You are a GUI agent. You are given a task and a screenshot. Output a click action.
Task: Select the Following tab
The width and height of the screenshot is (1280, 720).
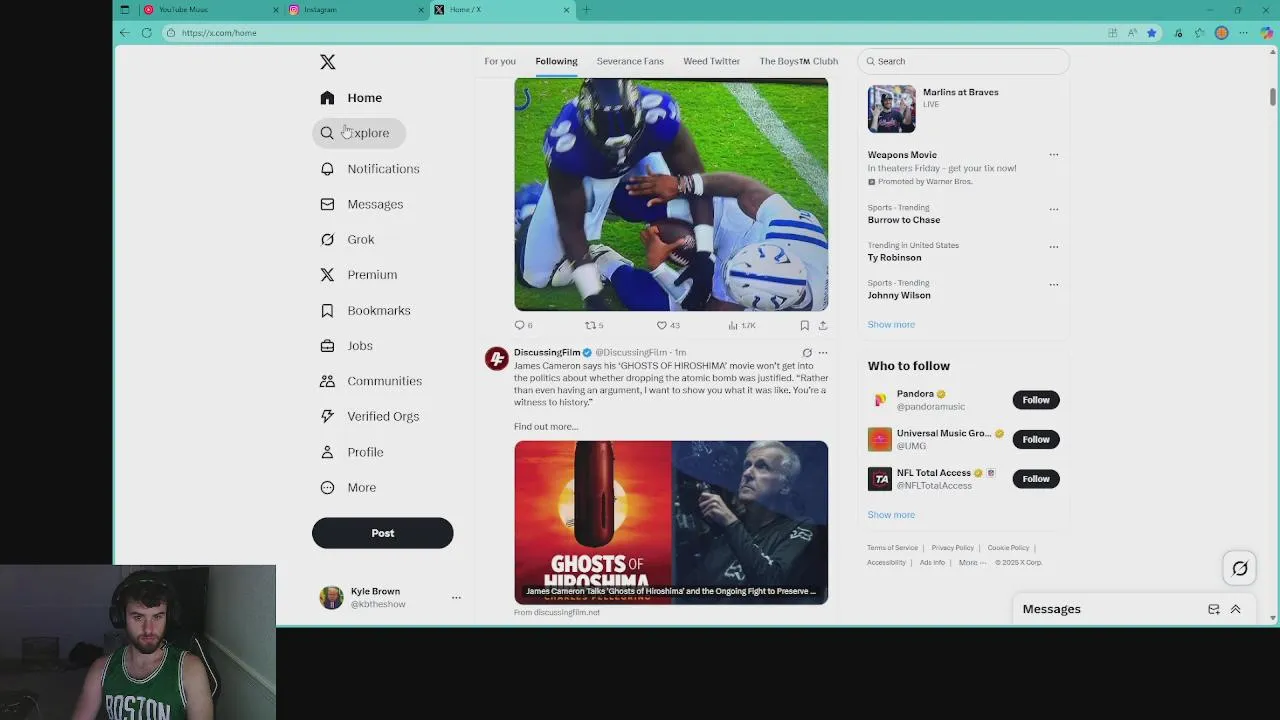click(x=556, y=61)
